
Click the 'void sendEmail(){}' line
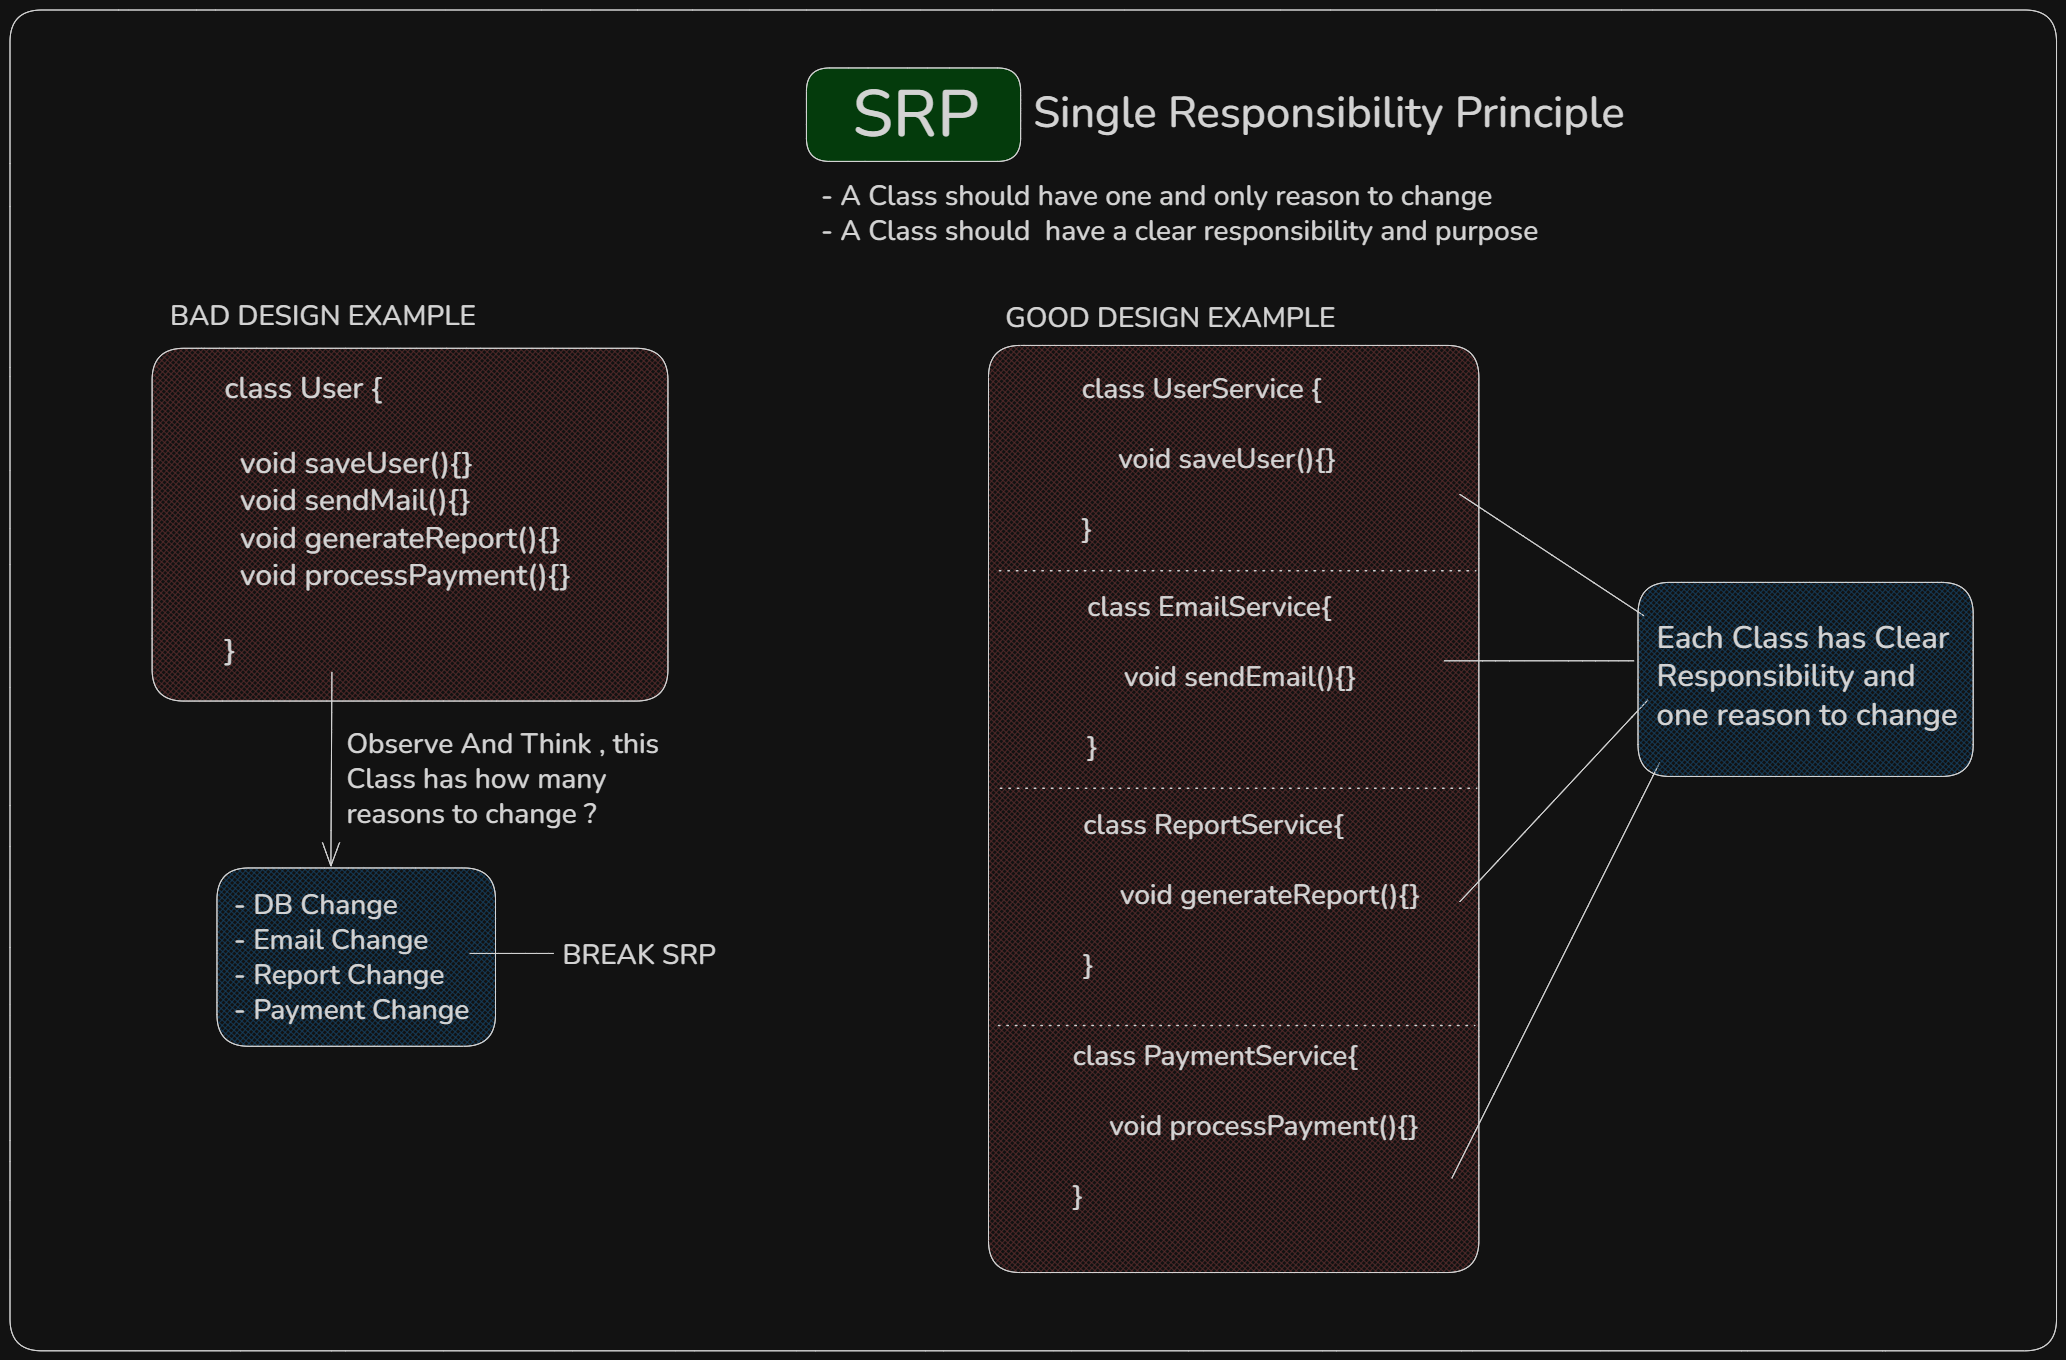coord(1240,677)
